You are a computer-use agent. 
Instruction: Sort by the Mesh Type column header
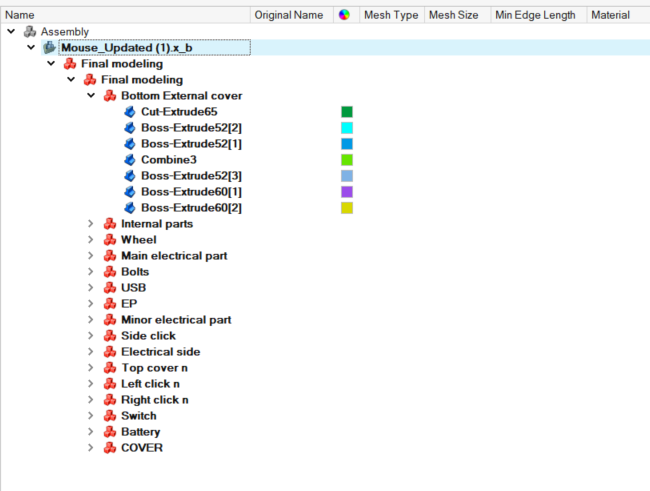coord(391,16)
